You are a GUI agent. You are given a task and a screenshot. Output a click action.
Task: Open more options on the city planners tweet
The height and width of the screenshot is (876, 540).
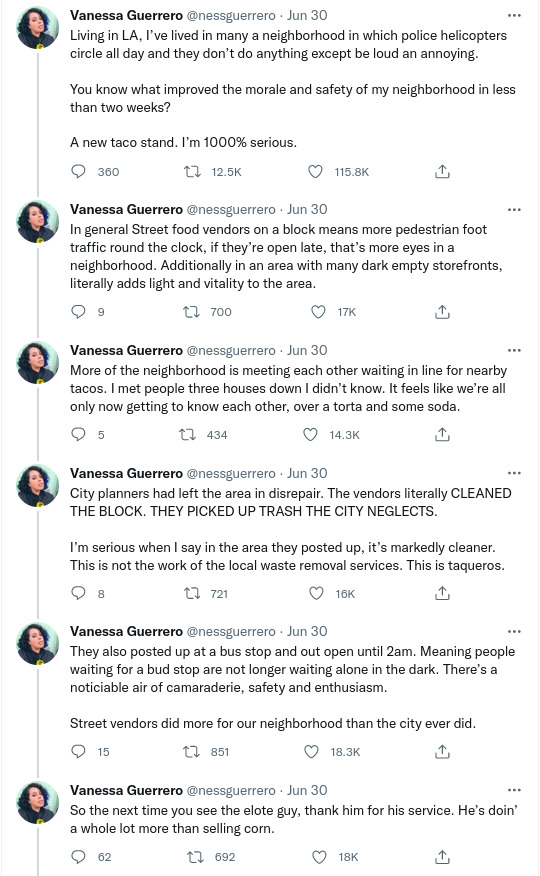[x=514, y=473]
